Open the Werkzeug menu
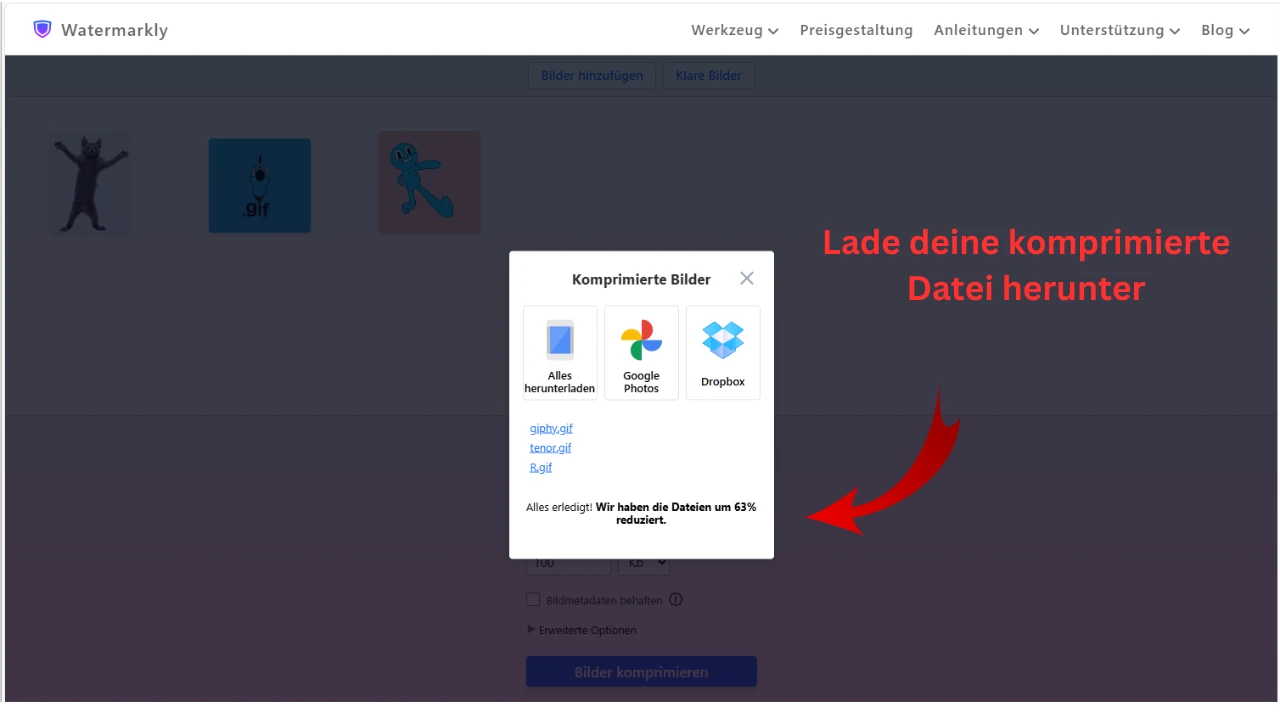 tap(735, 30)
